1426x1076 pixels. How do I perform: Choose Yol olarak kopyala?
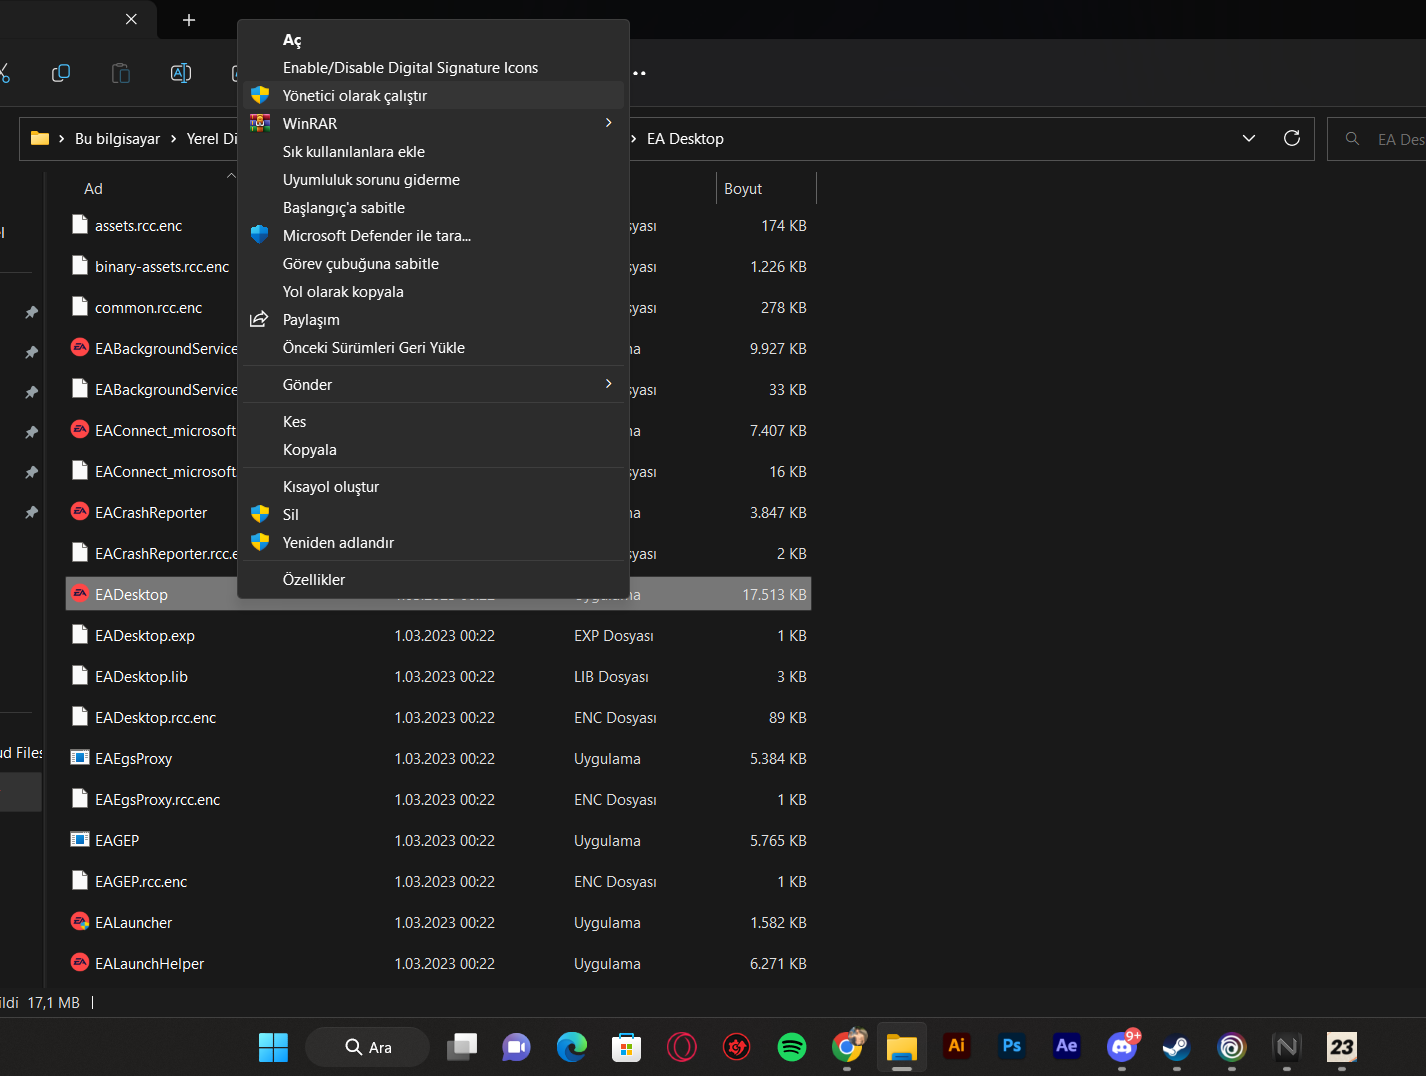433,292
